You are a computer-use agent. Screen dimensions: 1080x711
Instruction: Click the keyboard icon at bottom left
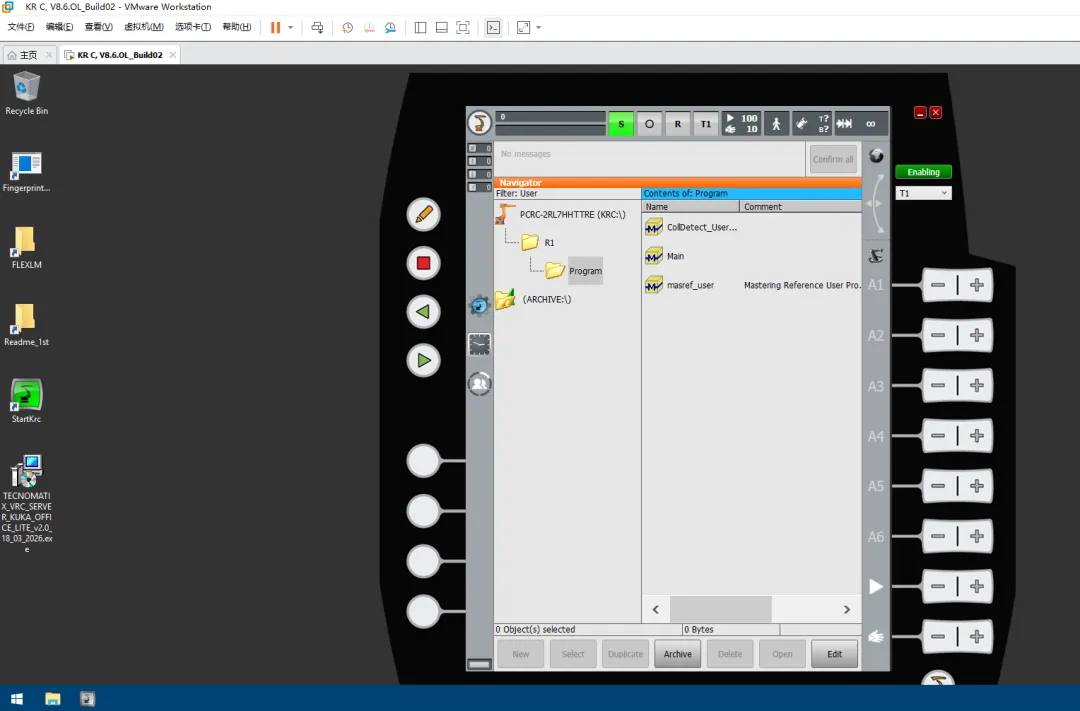click(479, 664)
